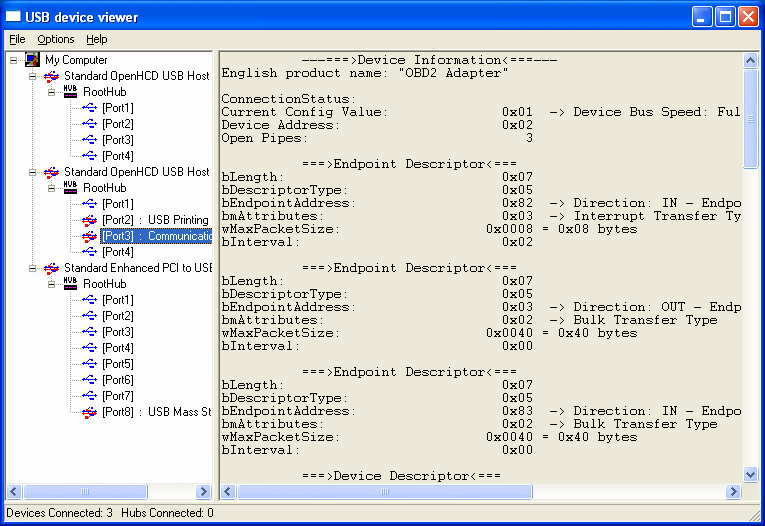This screenshot has width=765, height=526.
Task: Collapse RootHub that contains the USB Printing port
Action: 52,188
